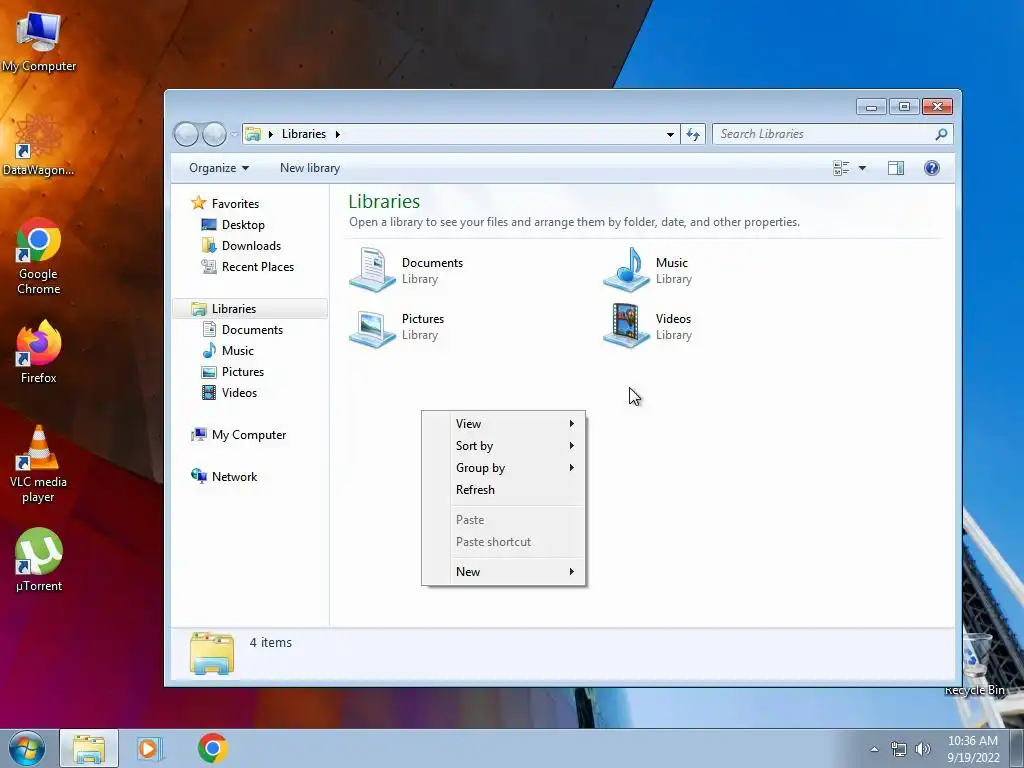Click the Change your view icon

[x=841, y=168]
